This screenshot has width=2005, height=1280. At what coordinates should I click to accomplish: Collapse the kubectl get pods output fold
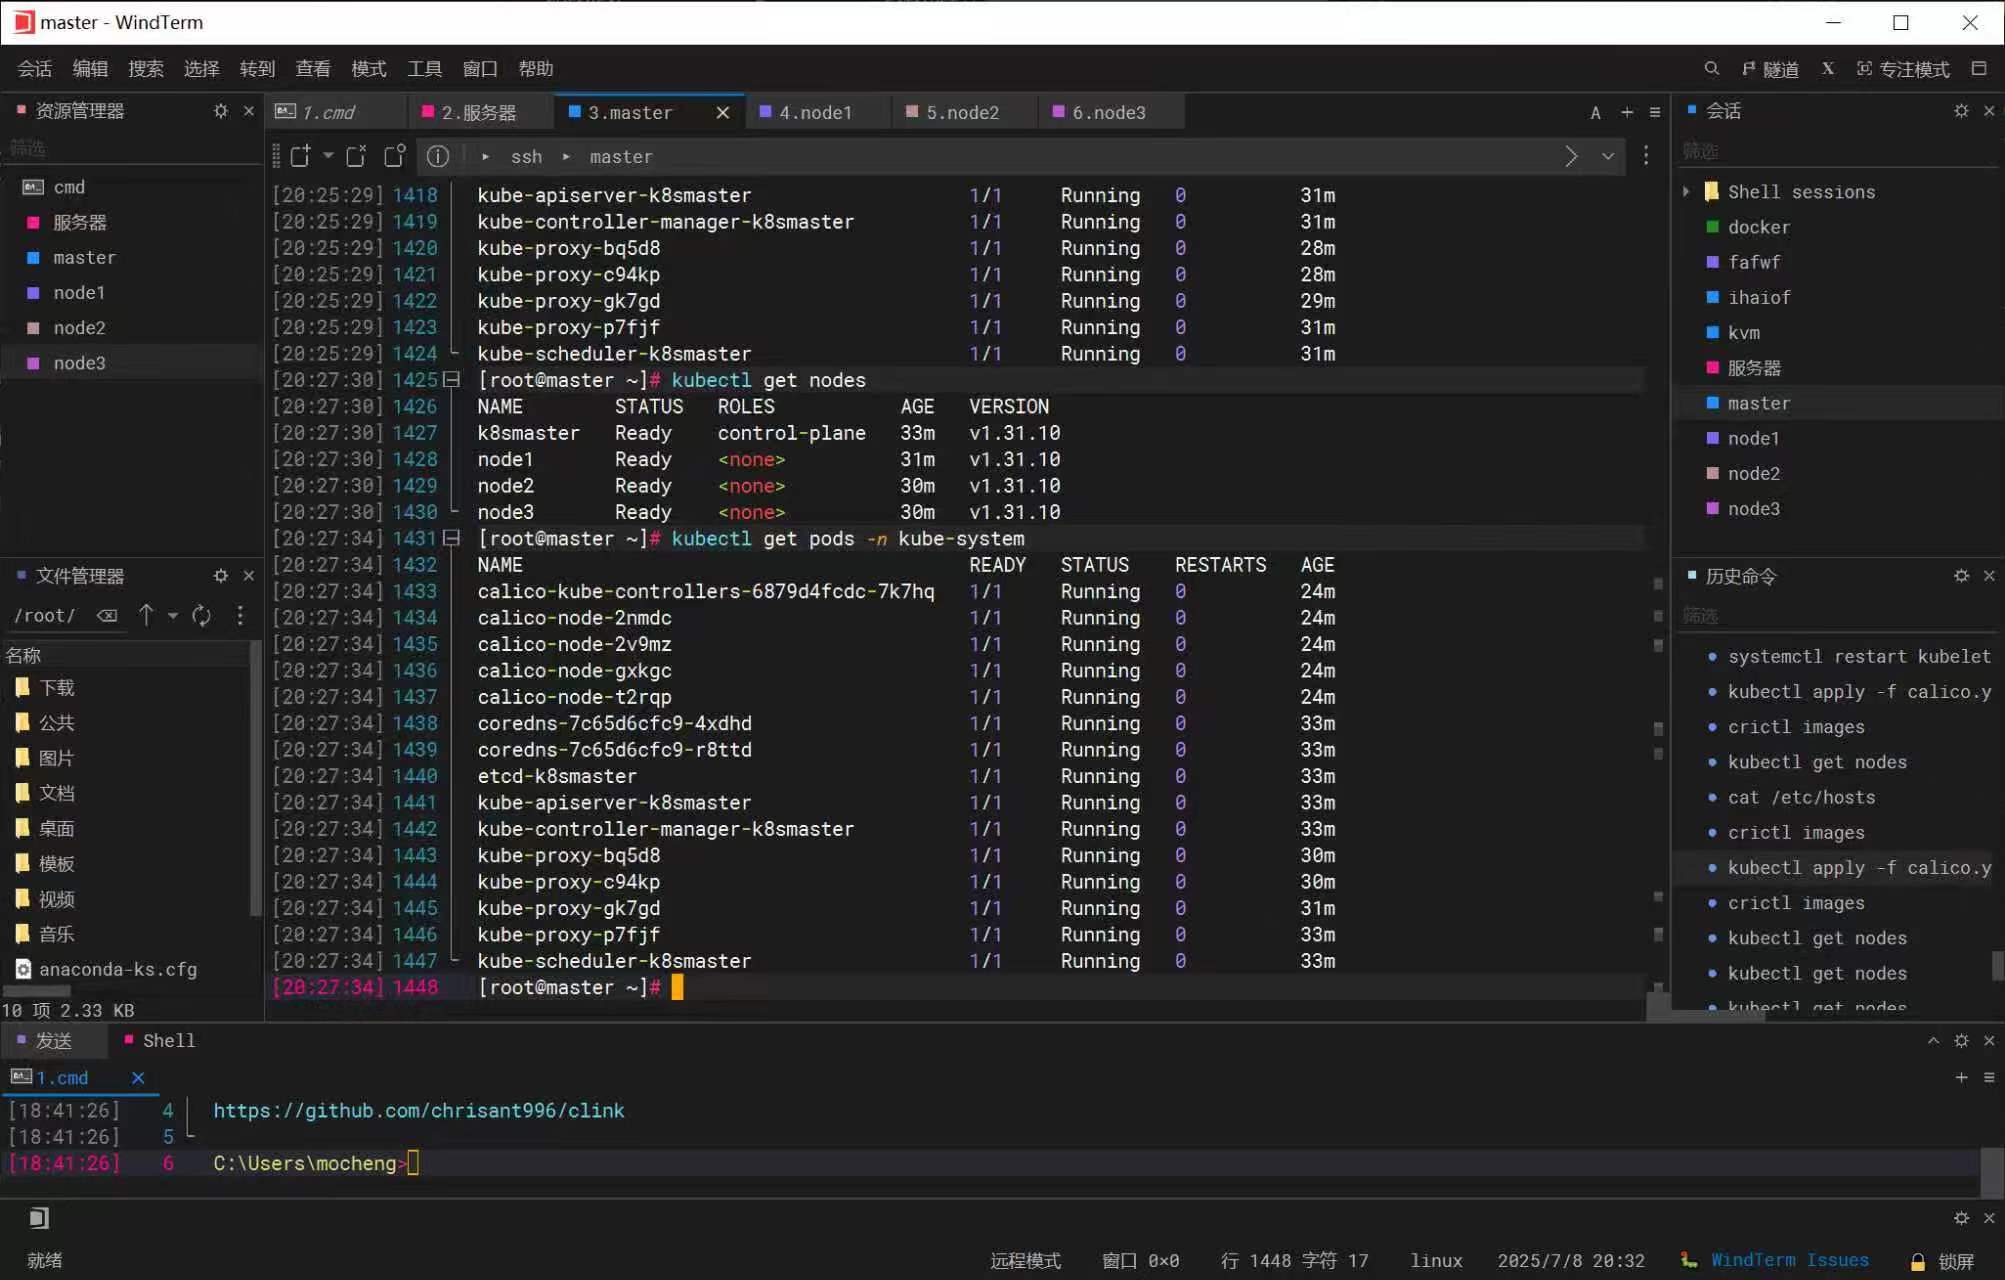pyautogui.click(x=451, y=538)
